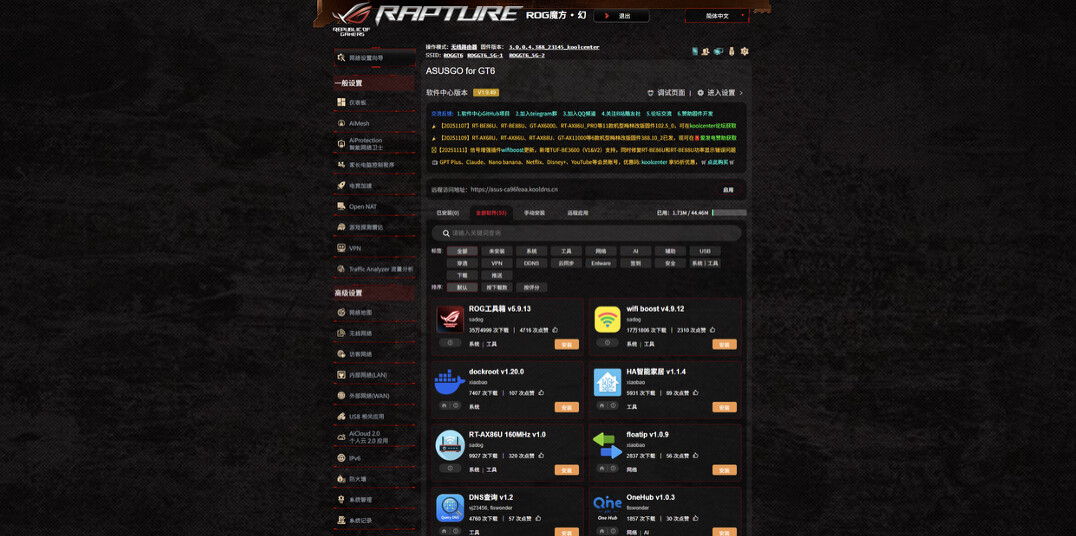1076x536 pixels.
Task: Click the floatip arrows icon
Action: (x=607, y=444)
